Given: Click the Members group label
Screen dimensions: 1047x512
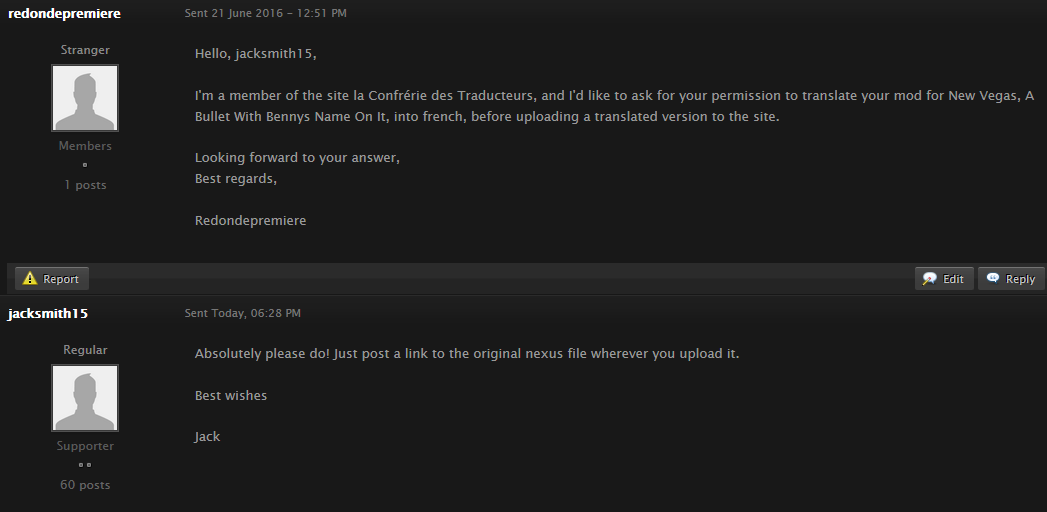Looking at the screenshot, I should [x=85, y=146].
